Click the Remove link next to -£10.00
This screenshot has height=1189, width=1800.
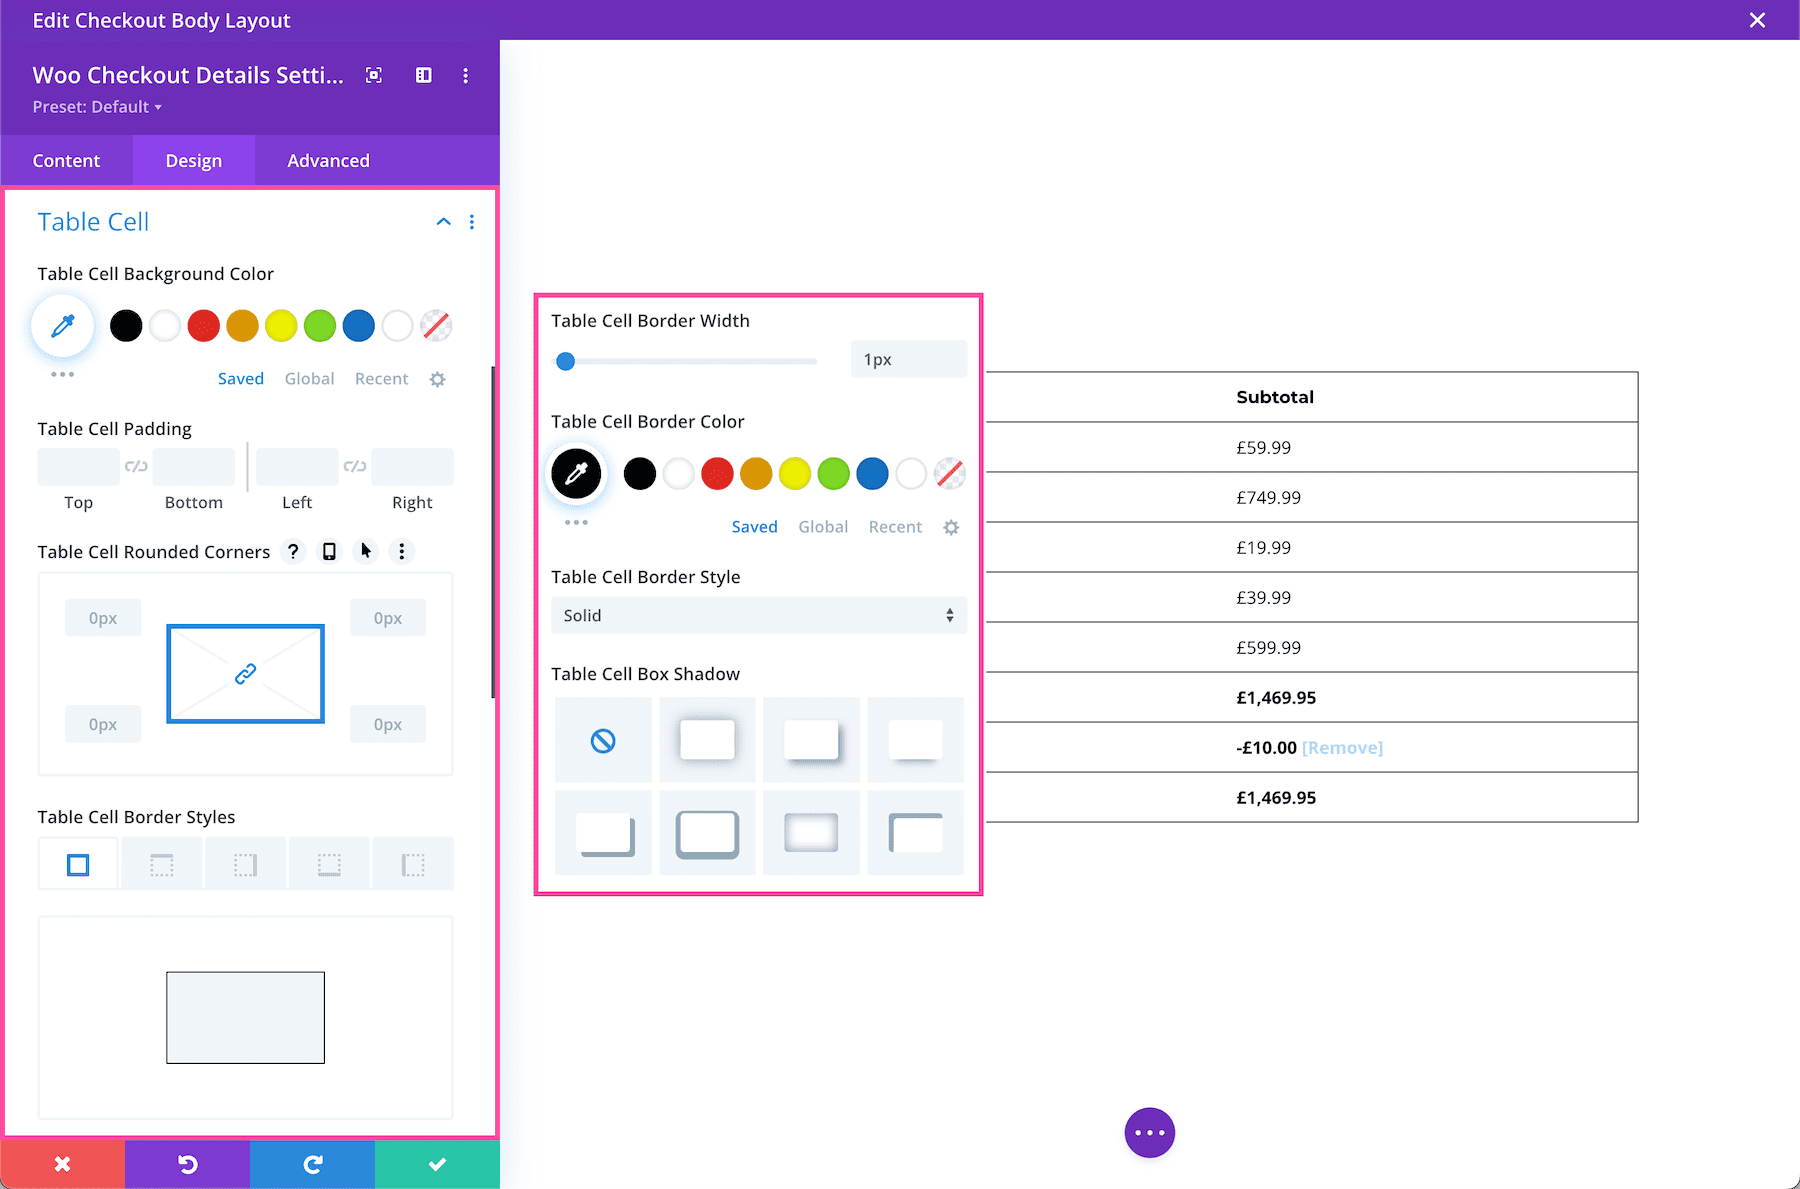[x=1342, y=747]
